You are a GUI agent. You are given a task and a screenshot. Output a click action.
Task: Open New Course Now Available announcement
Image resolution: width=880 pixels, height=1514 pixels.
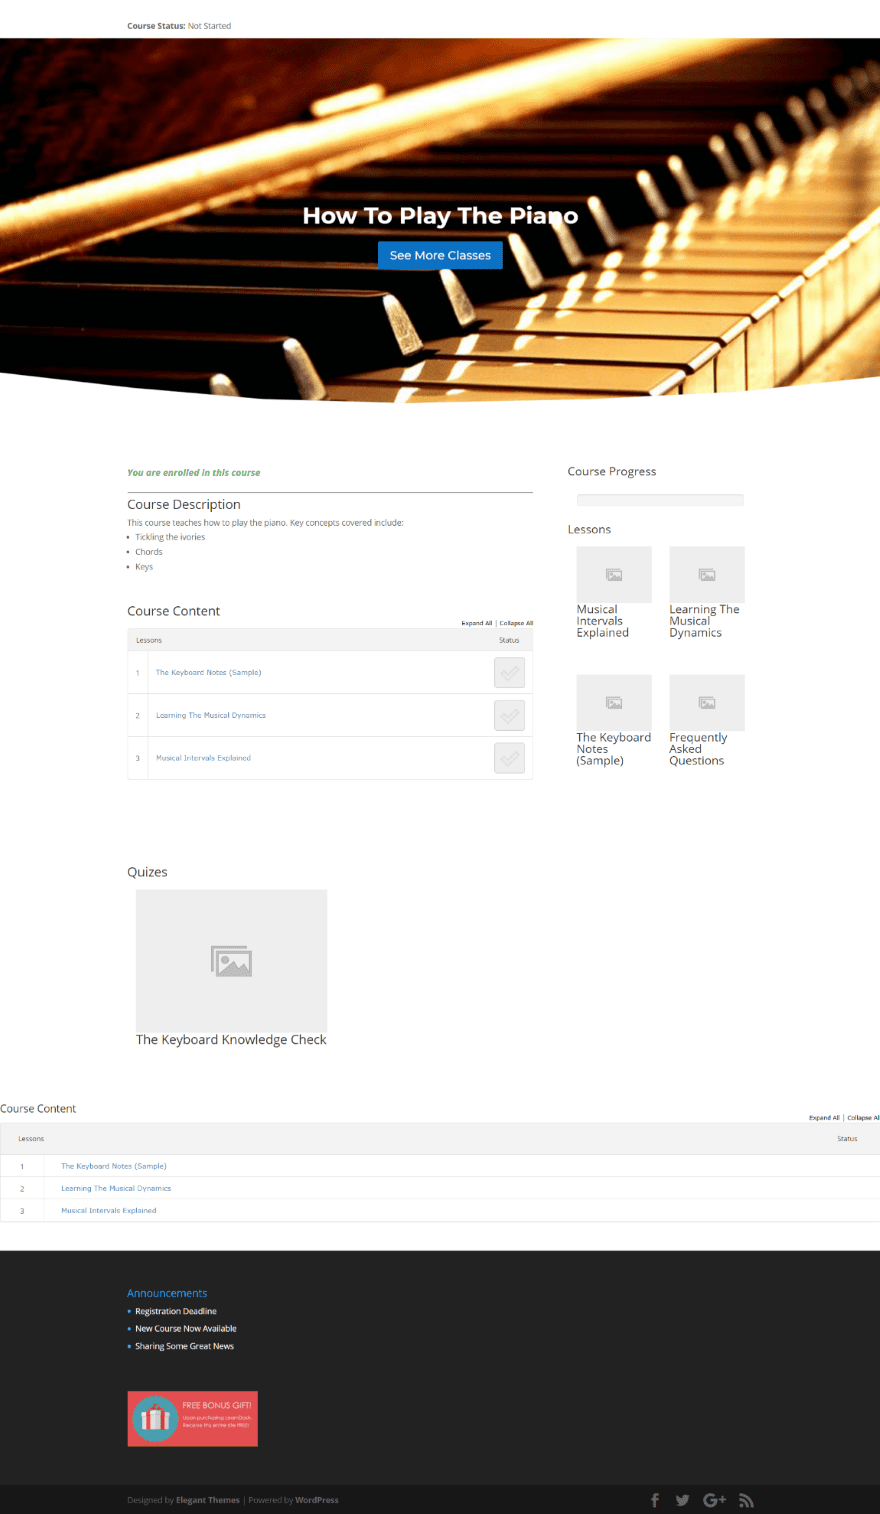[186, 1329]
